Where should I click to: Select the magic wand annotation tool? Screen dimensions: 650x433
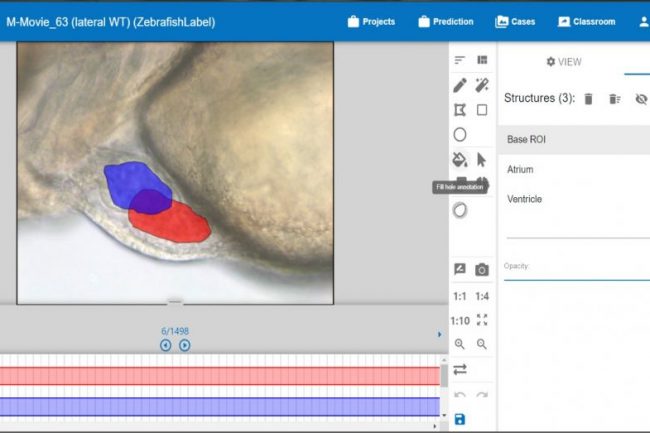(482, 85)
